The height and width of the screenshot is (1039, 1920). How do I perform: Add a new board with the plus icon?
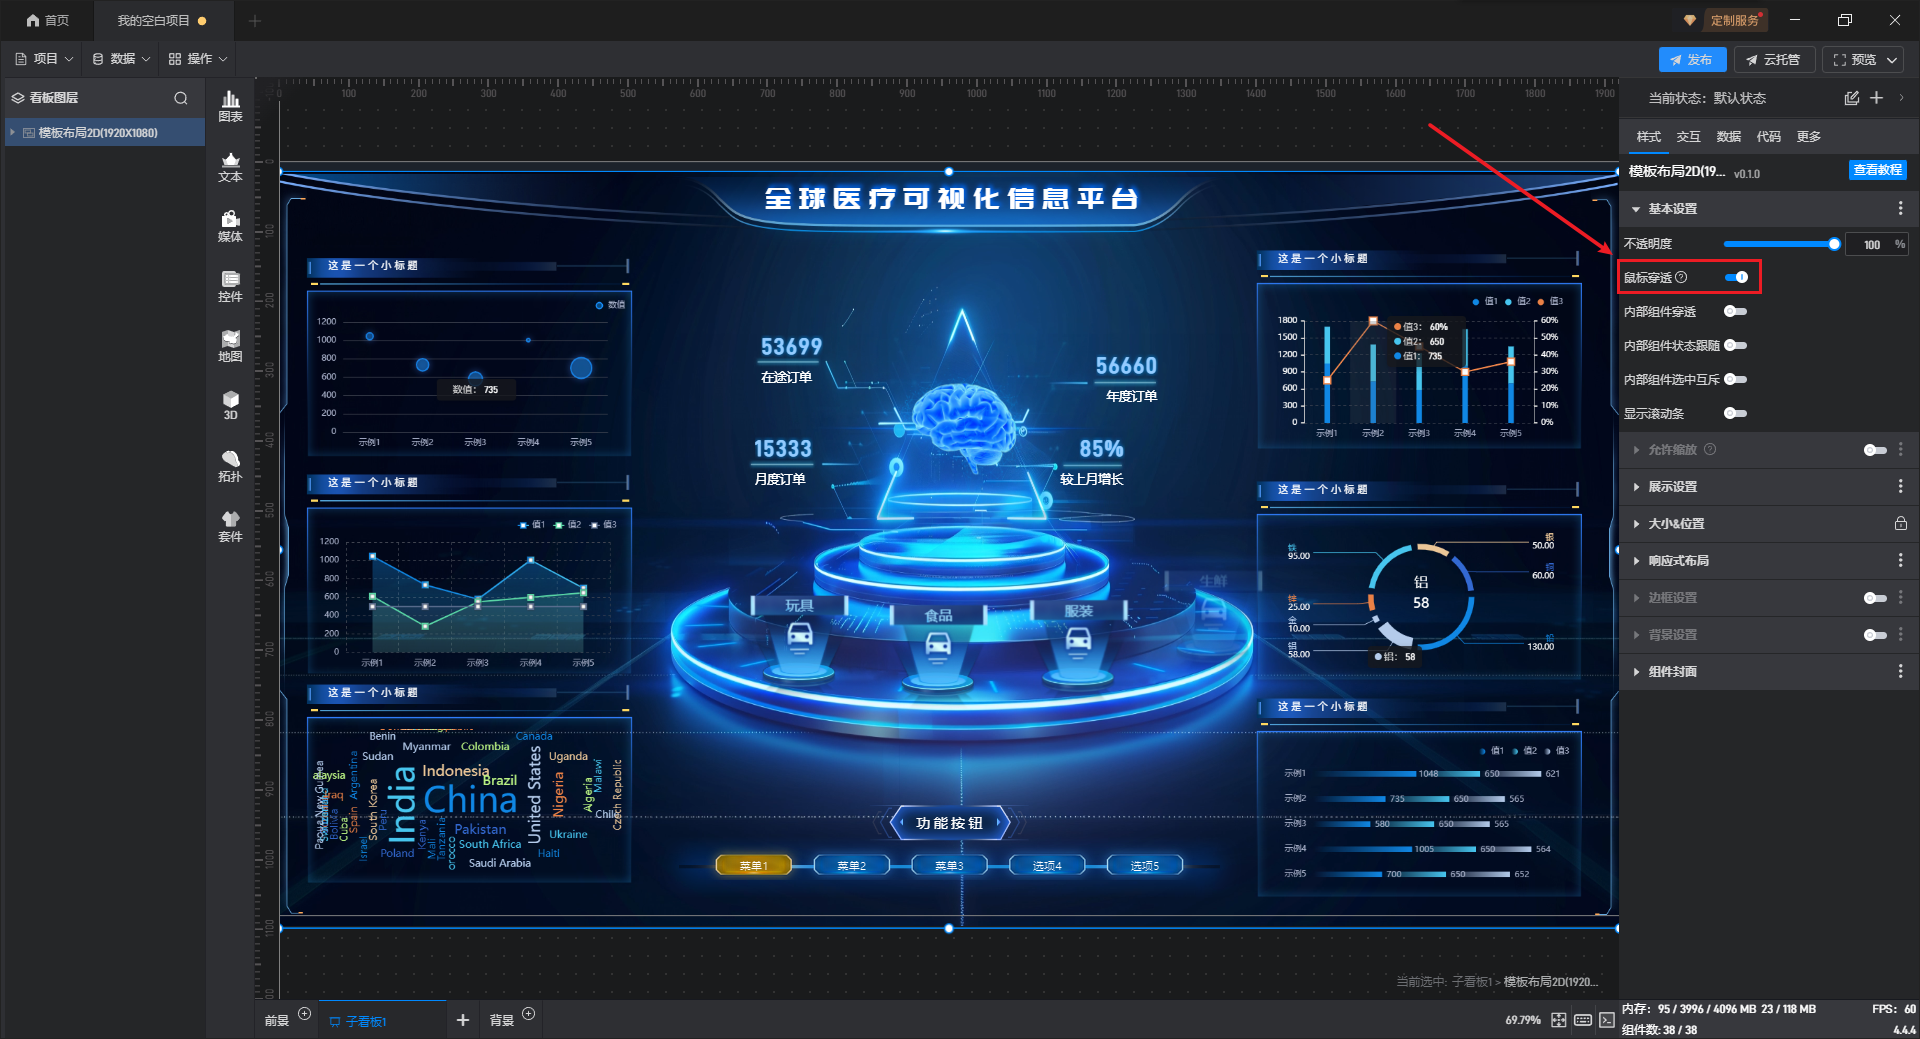click(x=462, y=1020)
